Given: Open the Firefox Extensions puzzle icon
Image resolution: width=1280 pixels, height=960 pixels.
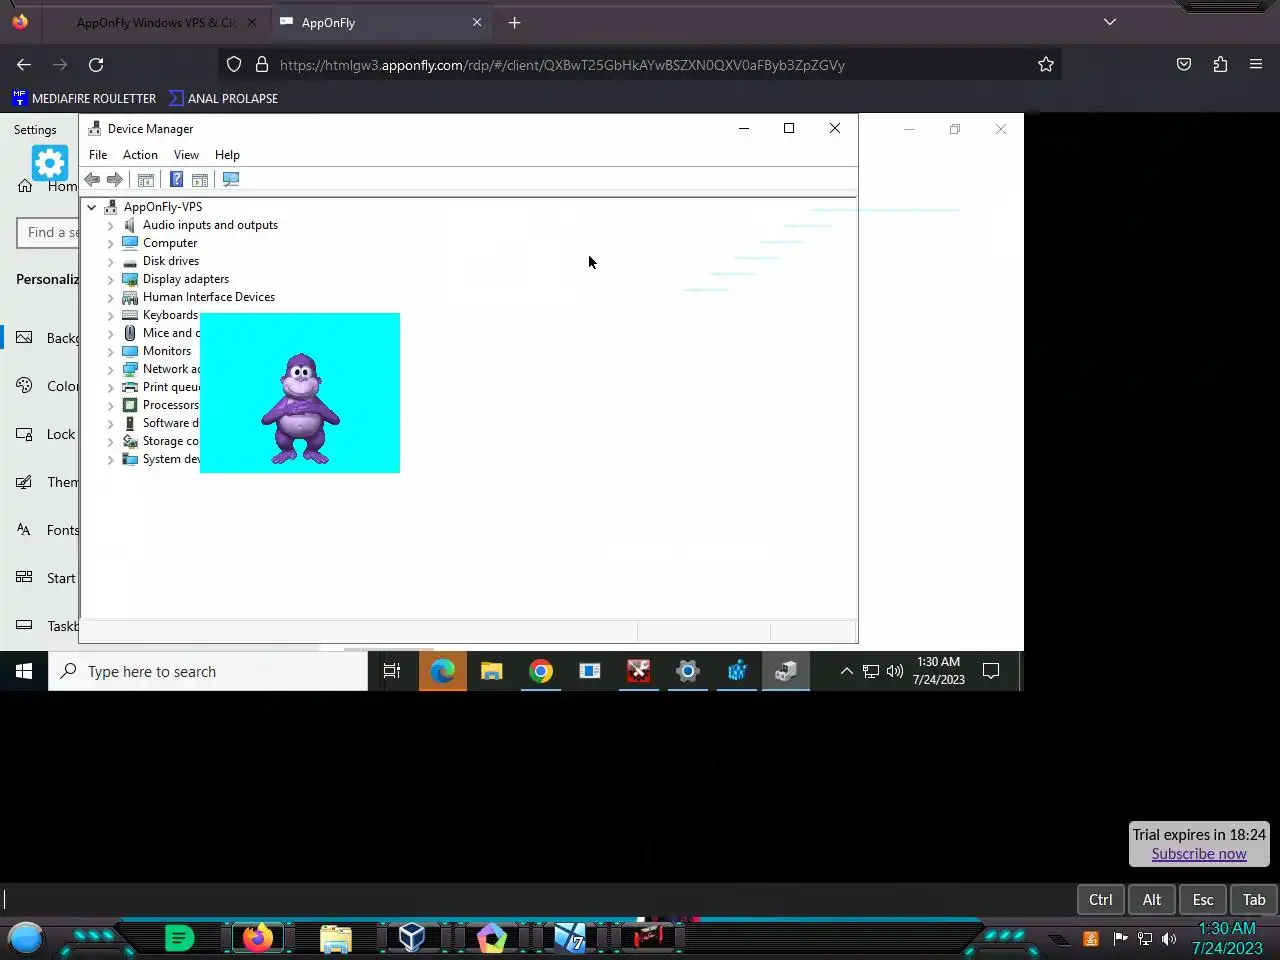Looking at the screenshot, I should [x=1220, y=65].
